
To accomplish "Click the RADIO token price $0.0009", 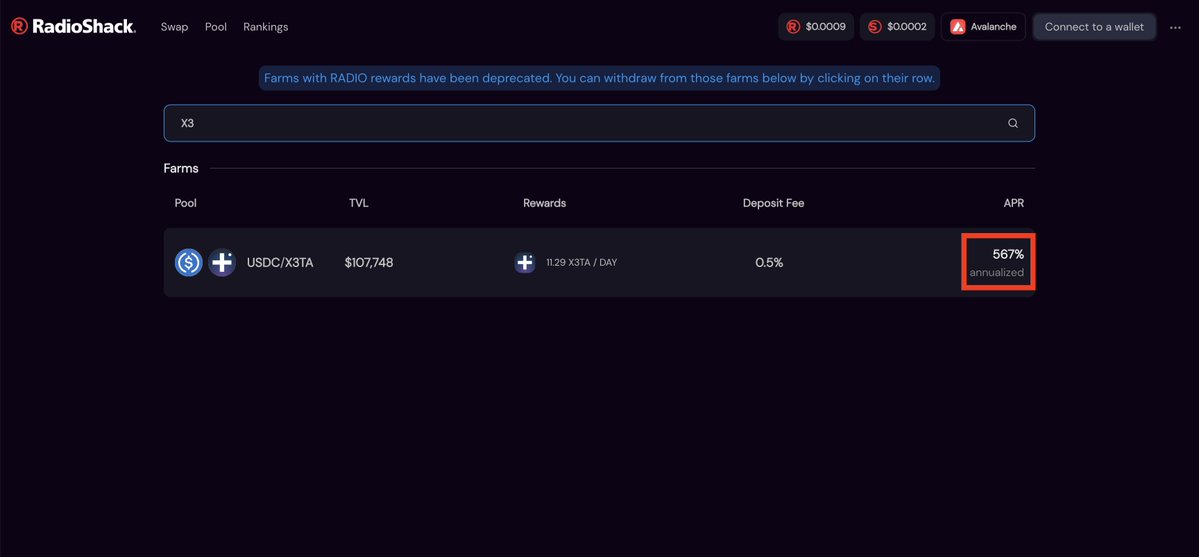I will 816,27.
